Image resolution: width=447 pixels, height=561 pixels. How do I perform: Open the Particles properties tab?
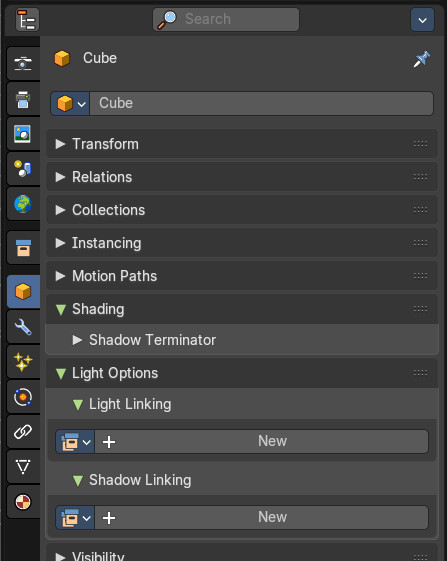(x=23, y=362)
